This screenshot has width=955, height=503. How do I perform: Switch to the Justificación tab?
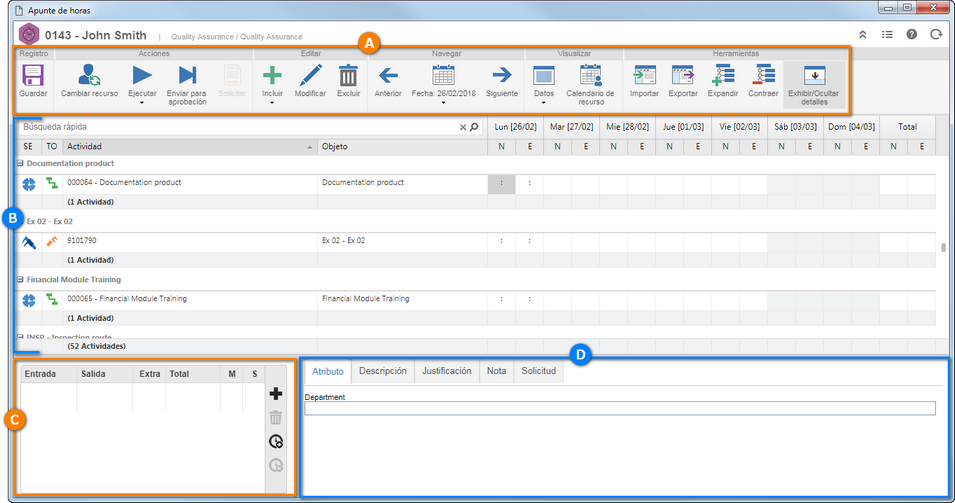[x=446, y=371]
